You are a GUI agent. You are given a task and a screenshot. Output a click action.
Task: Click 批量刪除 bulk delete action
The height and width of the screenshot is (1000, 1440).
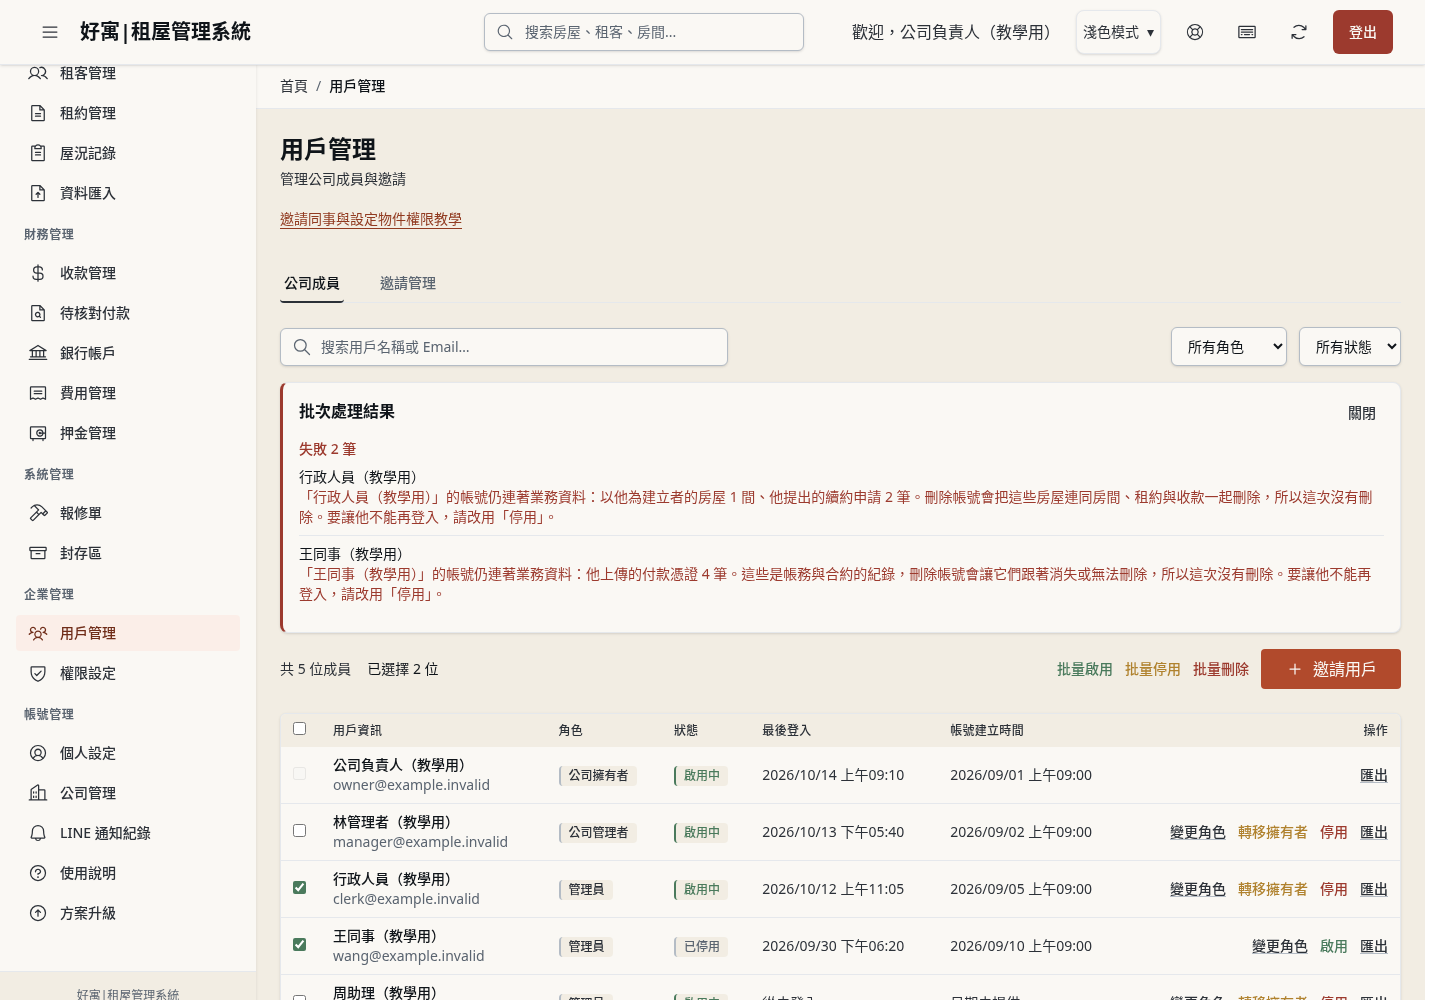[x=1221, y=669]
